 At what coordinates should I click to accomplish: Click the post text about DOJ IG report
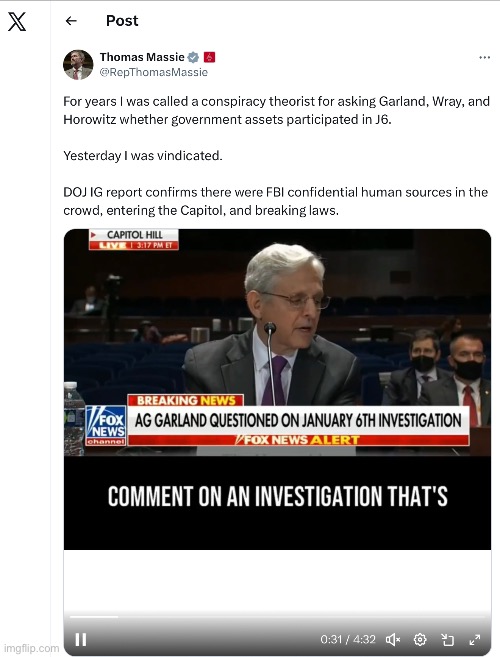tap(275, 201)
